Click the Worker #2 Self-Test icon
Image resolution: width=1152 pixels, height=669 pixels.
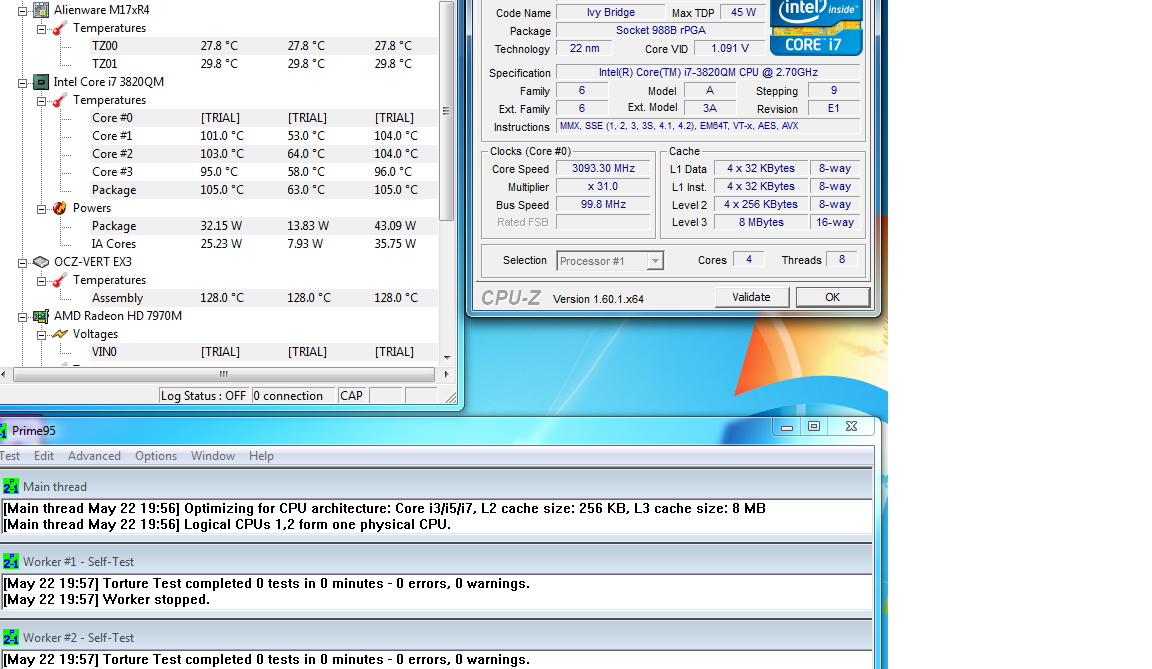point(11,638)
